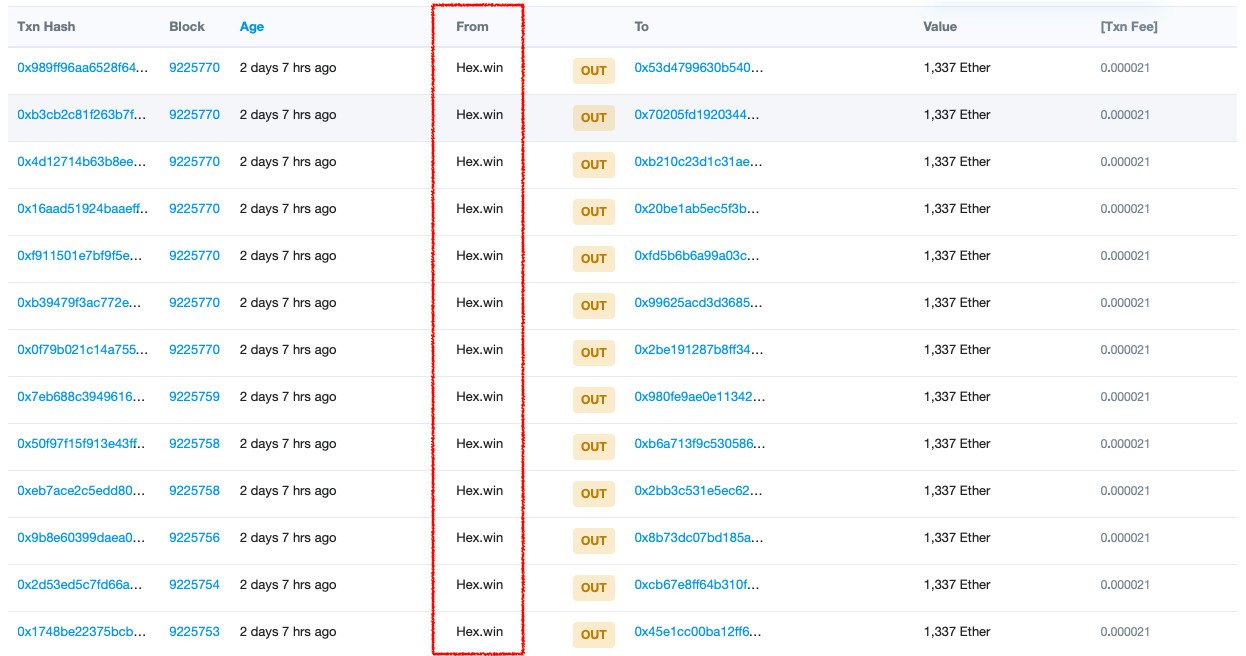Click OUT badge in the 0x989ff96 row
The image size is (1246, 656).
pos(594,71)
